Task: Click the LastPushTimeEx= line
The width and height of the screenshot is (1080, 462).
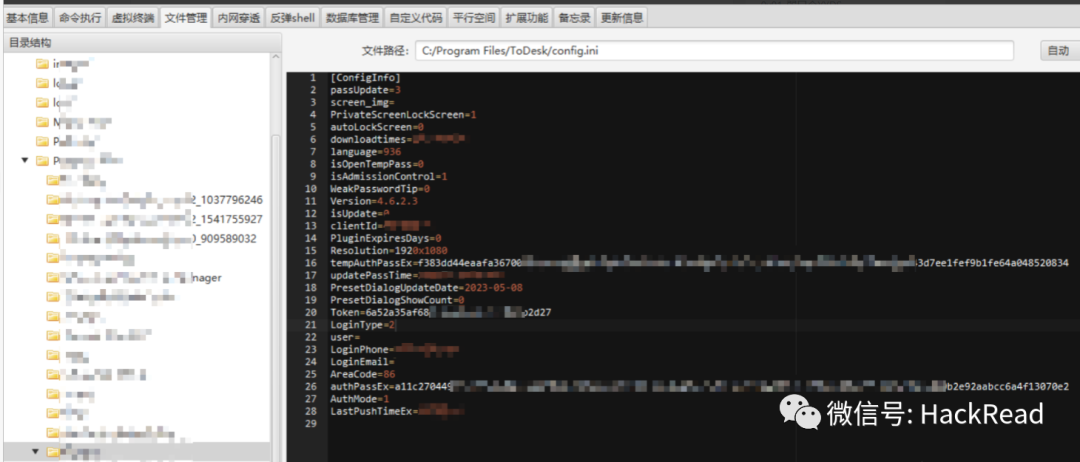Action: pyautogui.click(x=398, y=411)
